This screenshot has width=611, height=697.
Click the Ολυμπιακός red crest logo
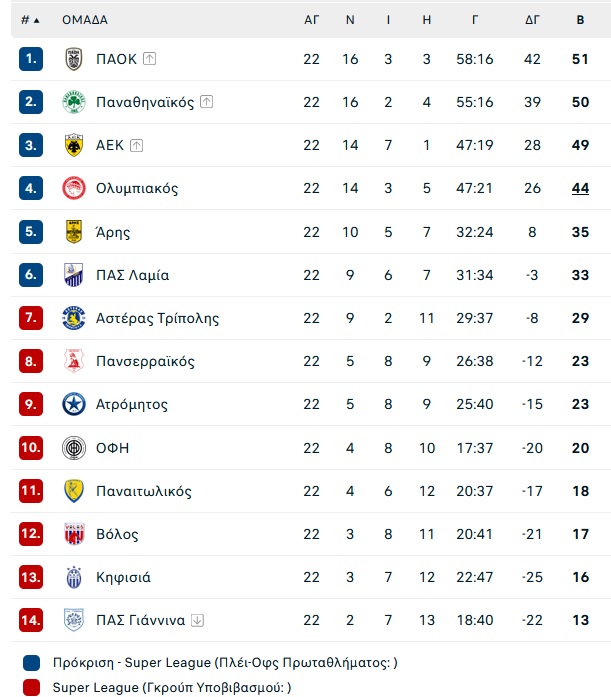(74, 188)
